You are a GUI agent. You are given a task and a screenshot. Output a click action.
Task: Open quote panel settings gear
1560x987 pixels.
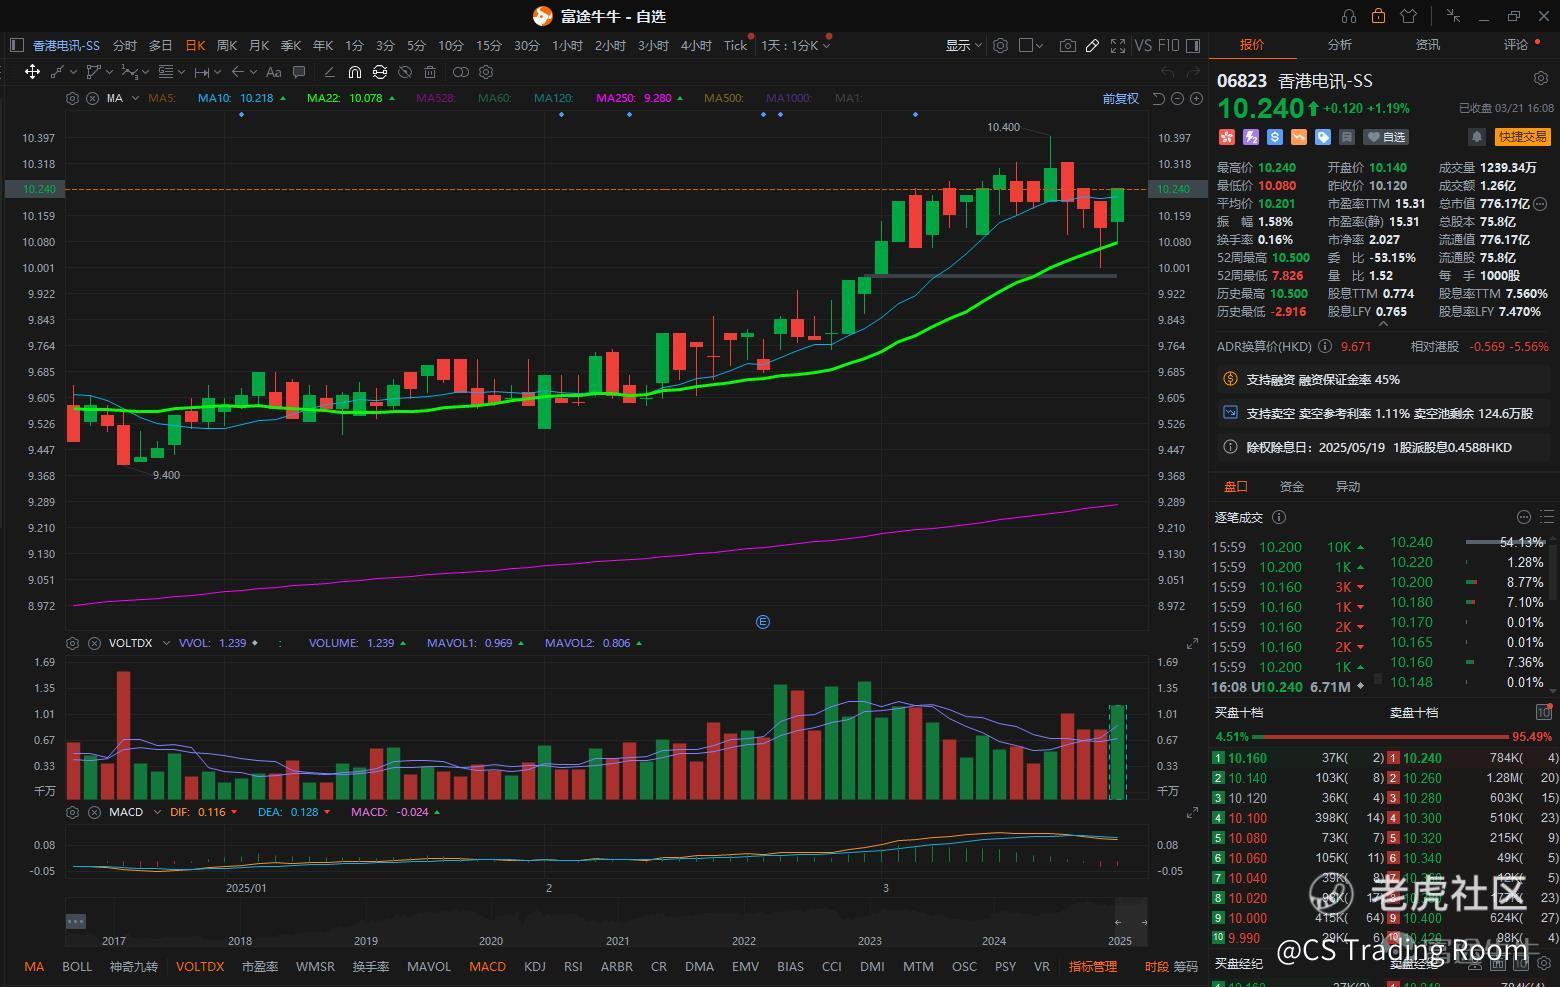[1541, 78]
